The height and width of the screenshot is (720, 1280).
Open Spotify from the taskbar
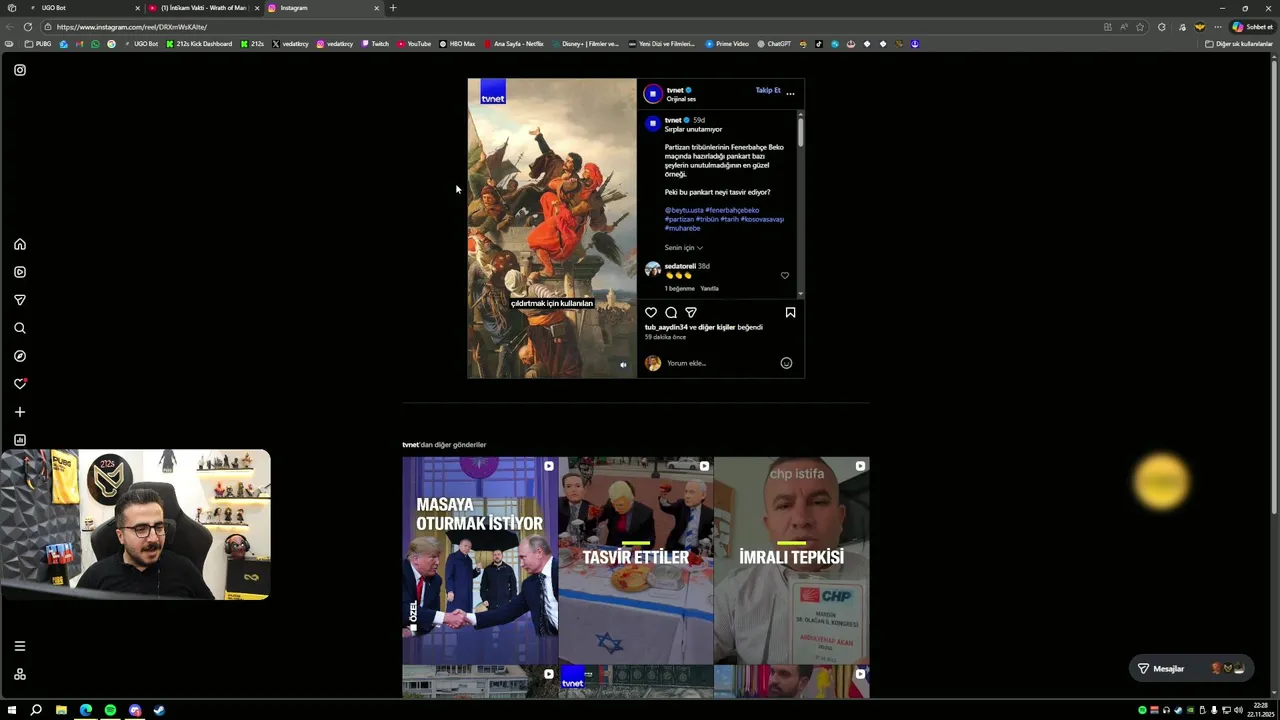pos(110,710)
